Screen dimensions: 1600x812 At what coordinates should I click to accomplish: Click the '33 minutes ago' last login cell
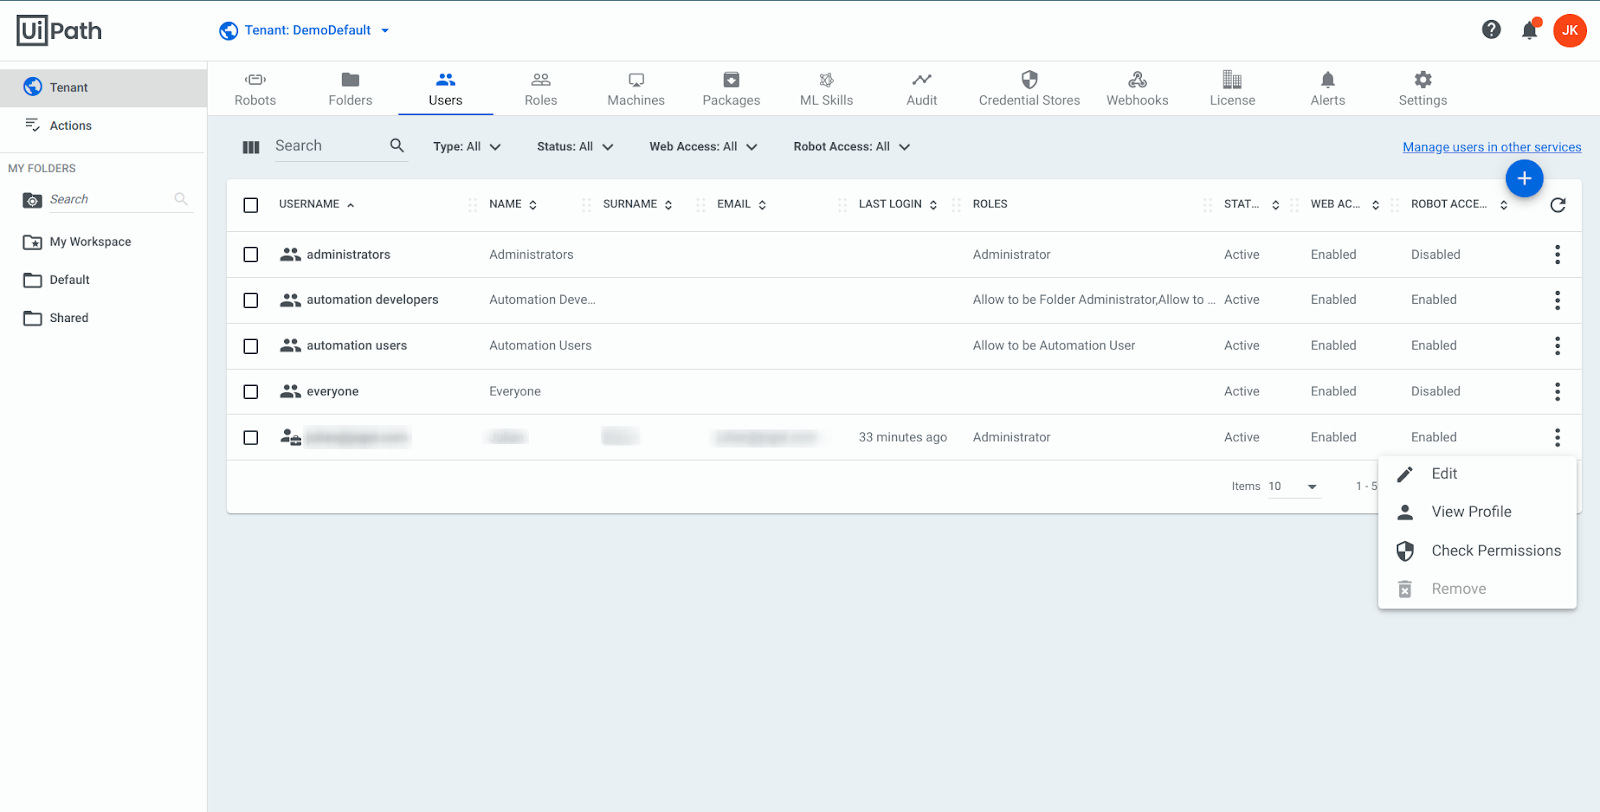coord(902,437)
